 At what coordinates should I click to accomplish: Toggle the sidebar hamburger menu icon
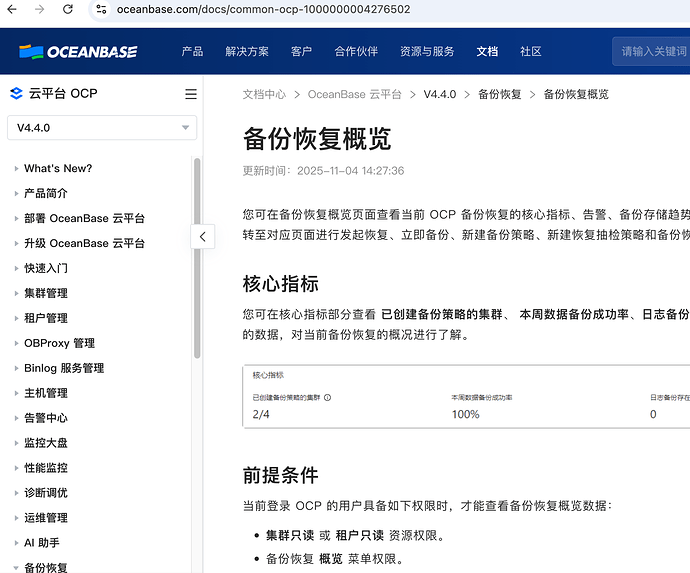click(x=190, y=94)
